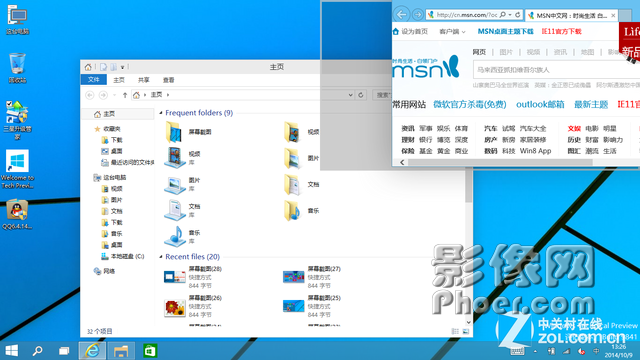Switch Explorer to details view via the status bar icon
The image size is (640, 360).
[x=455, y=331]
